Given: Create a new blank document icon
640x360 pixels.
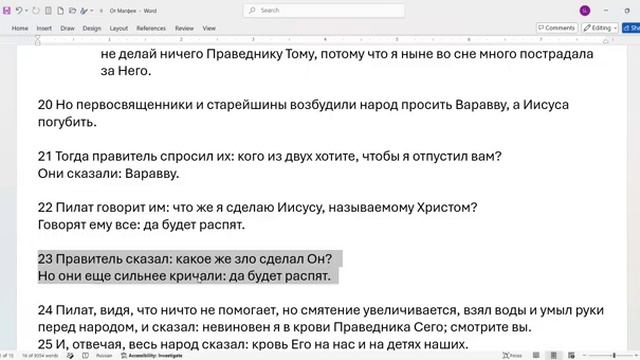Looking at the screenshot, I should pos(60,11).
